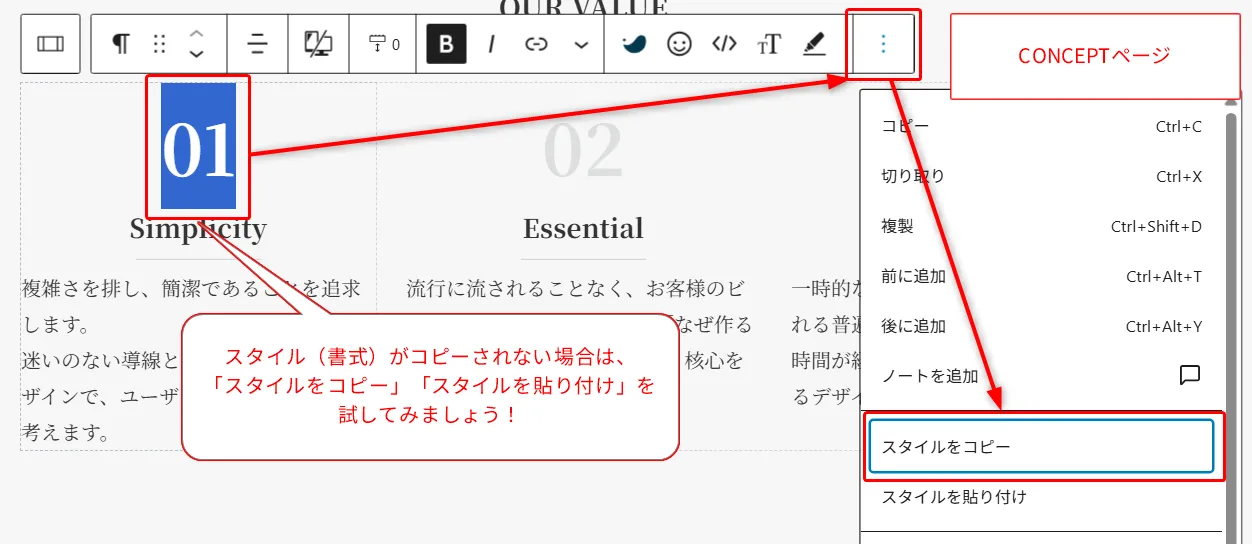Open the text alignment options

258,44
